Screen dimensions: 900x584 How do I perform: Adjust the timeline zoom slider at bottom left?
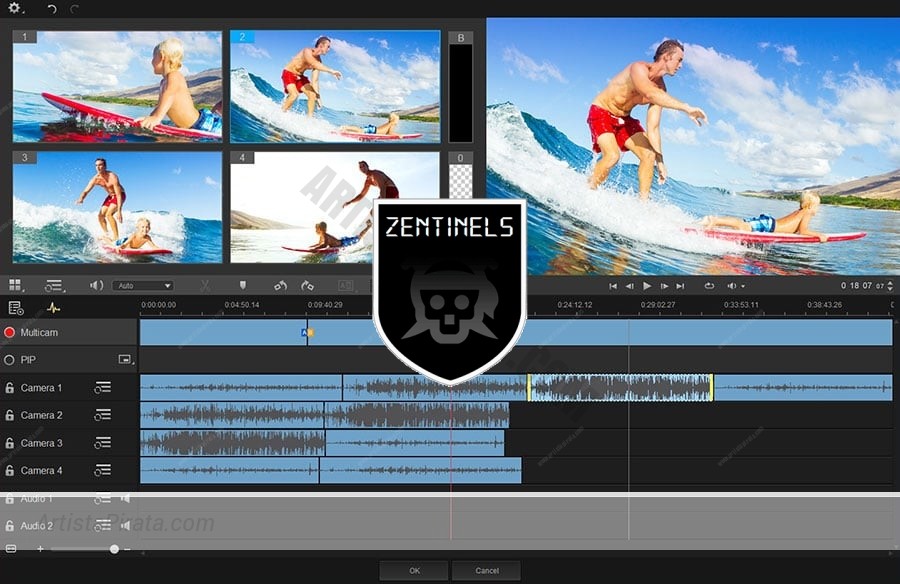click(113, 548)
